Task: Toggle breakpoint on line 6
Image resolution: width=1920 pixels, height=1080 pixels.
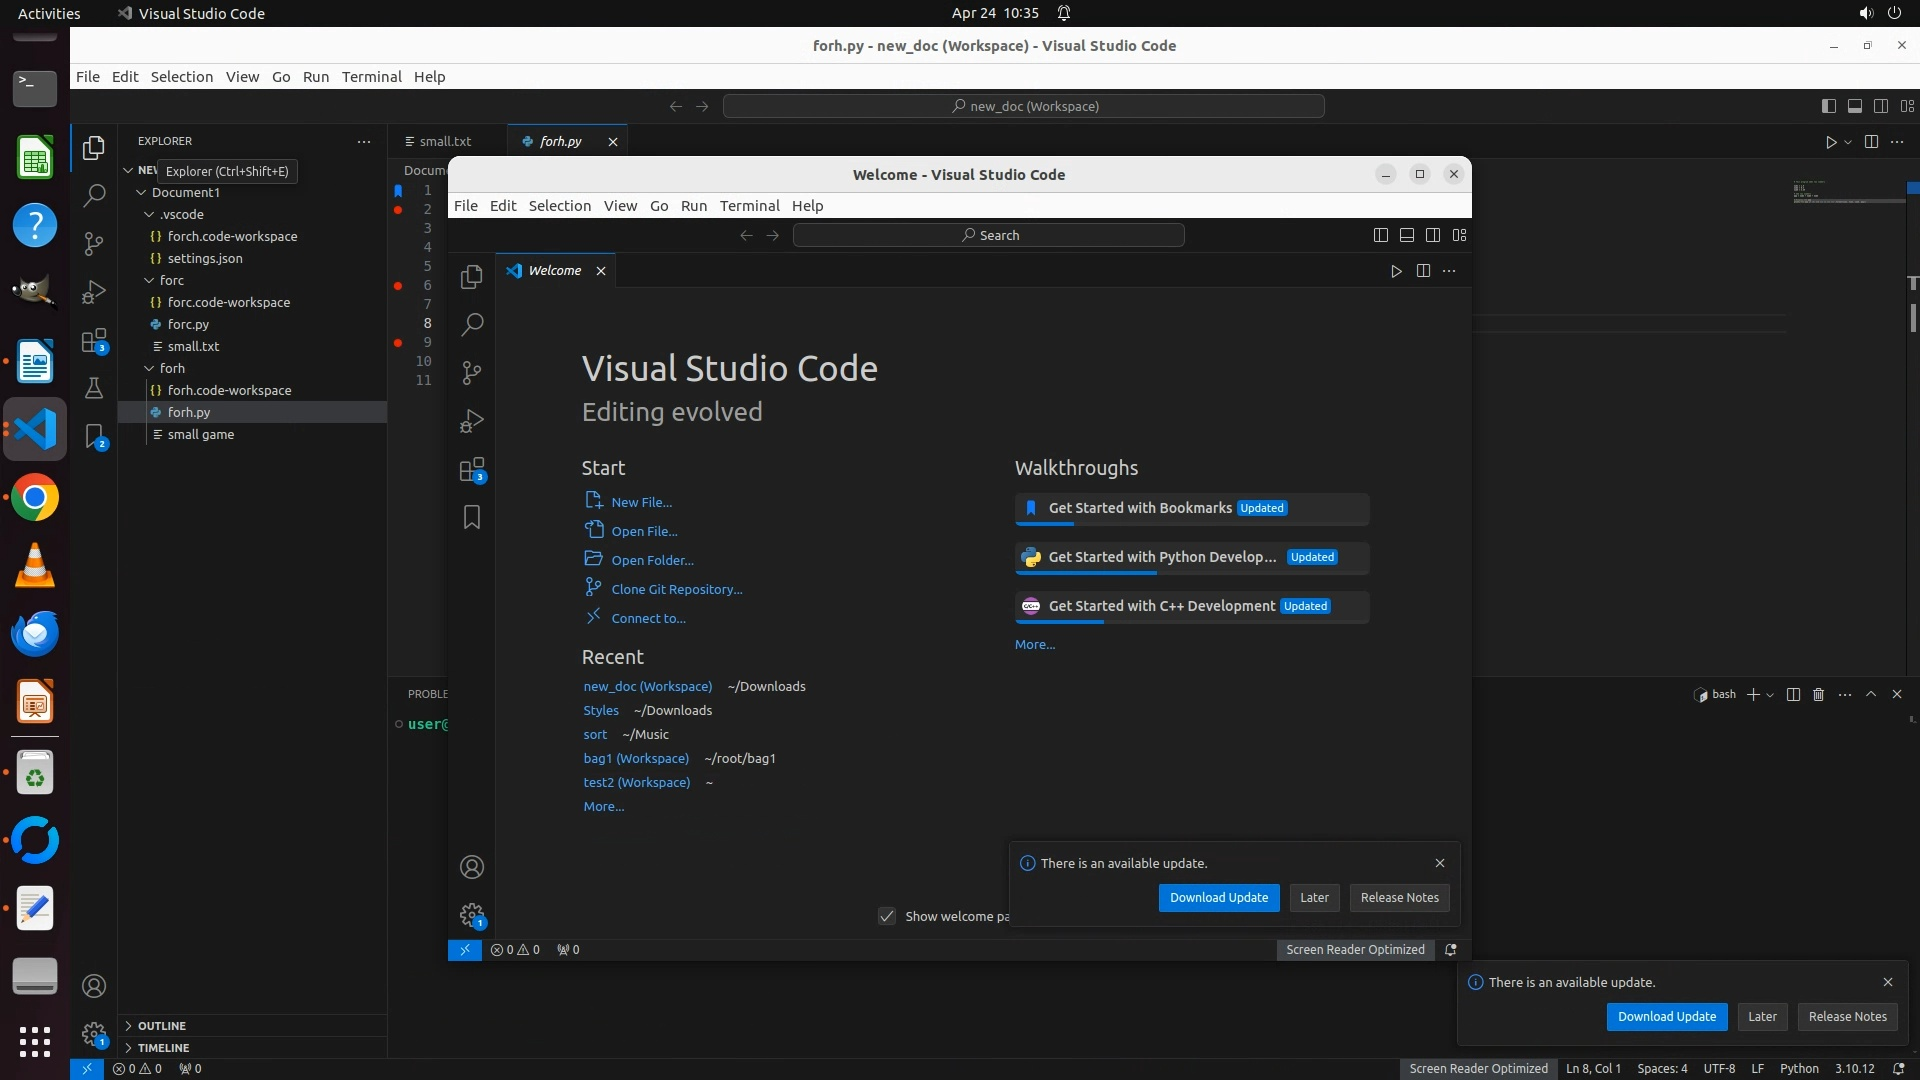Action: pyautogui.click(x=398, y=285)
